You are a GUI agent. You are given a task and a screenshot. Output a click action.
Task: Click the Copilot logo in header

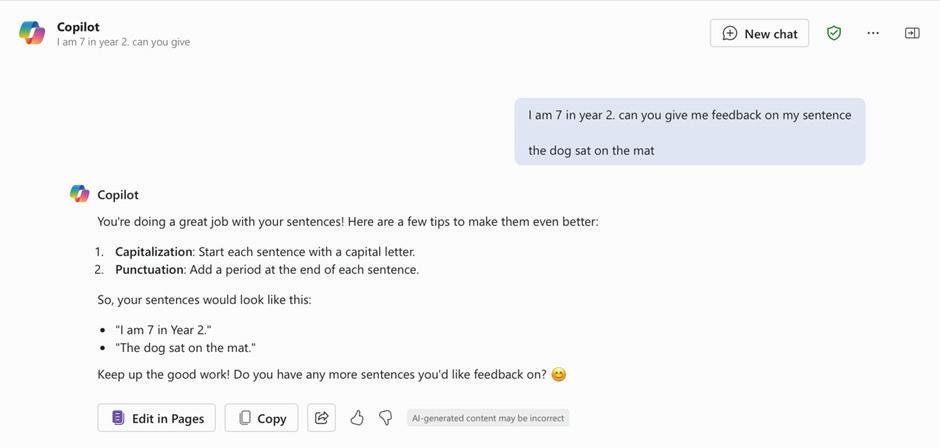click(x=32, y=33)
